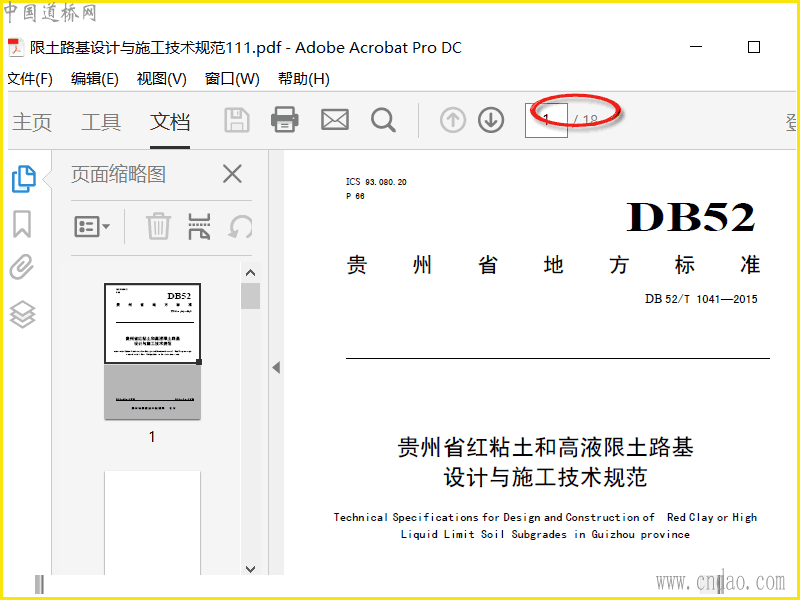Collapse navigation pane with left triangle
Screen dimensions: 800x600
[x=276, y=367]
